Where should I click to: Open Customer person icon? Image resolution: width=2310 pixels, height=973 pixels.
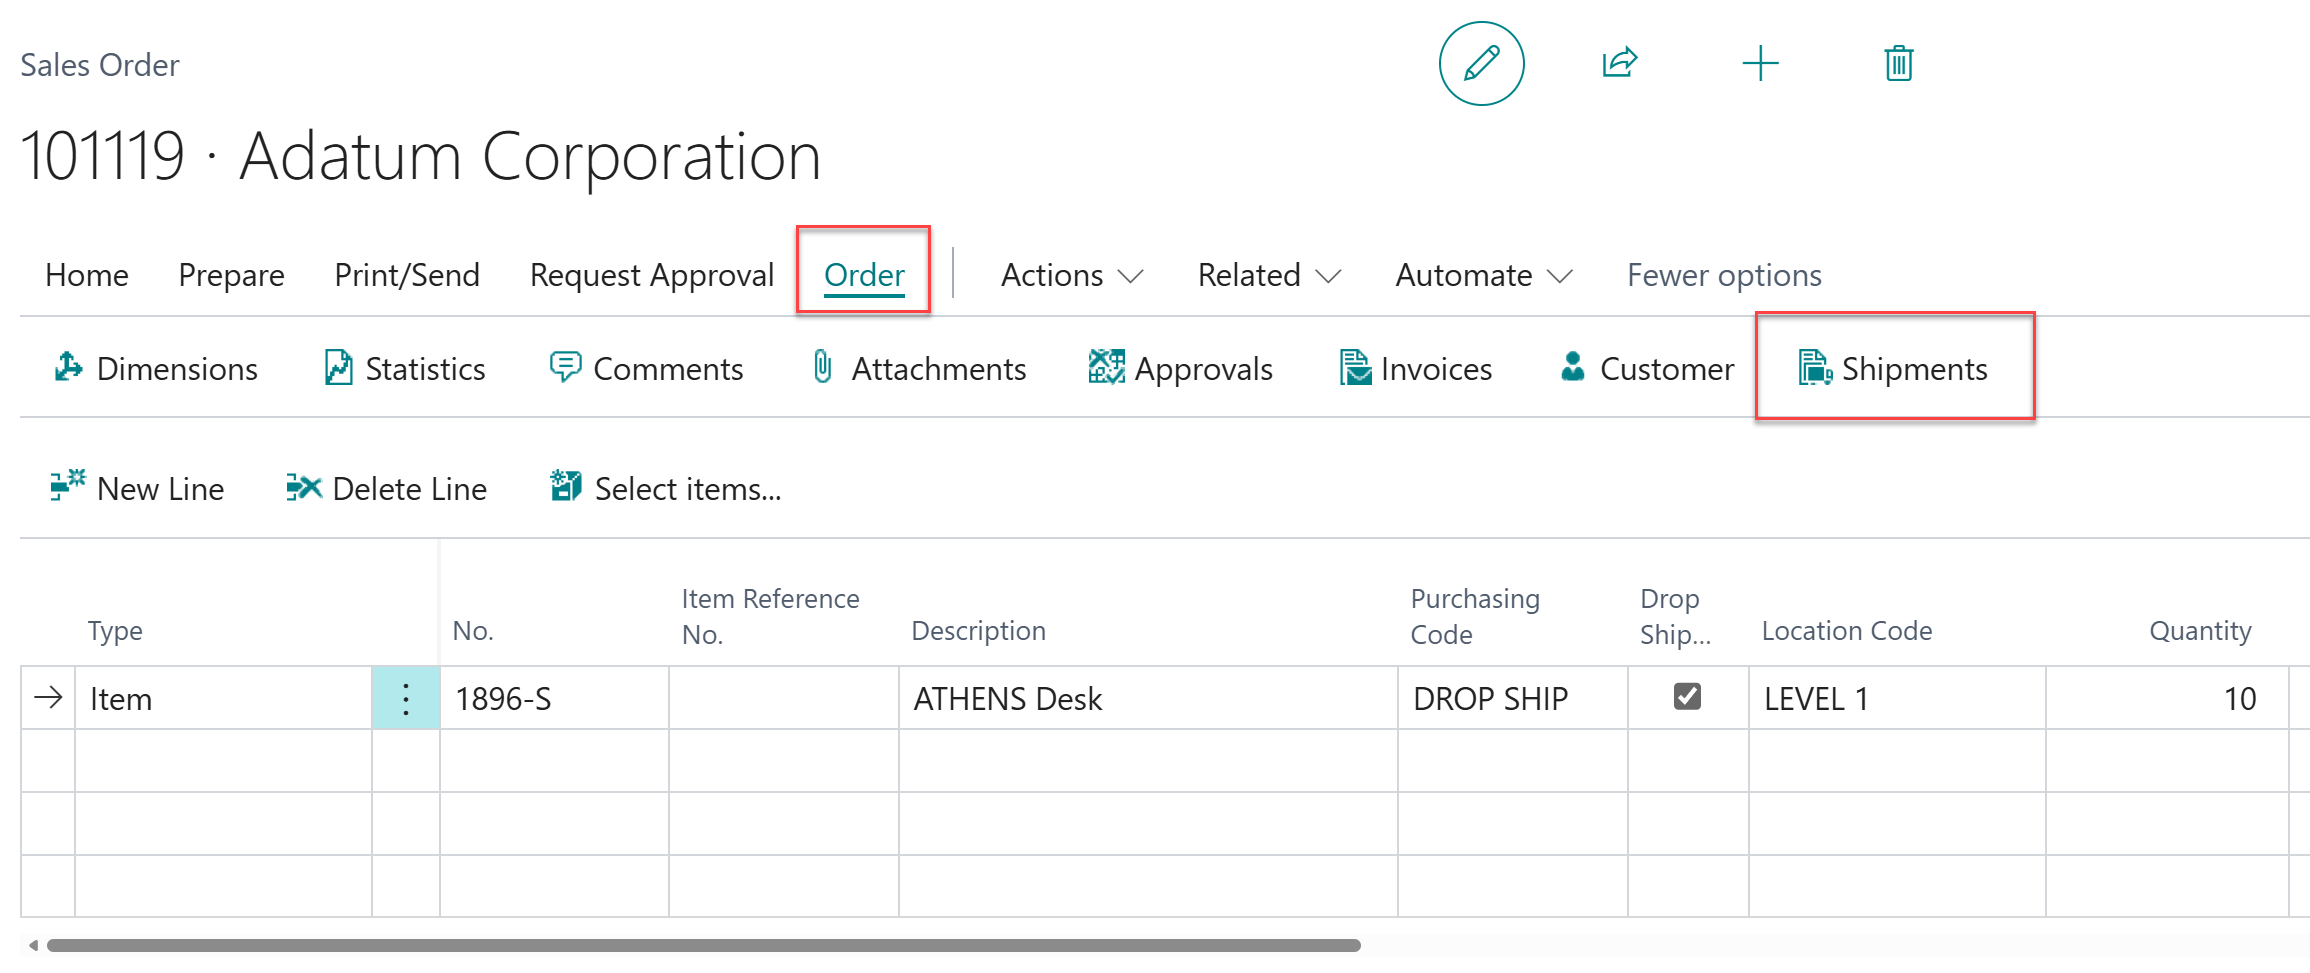(1572, 366)
